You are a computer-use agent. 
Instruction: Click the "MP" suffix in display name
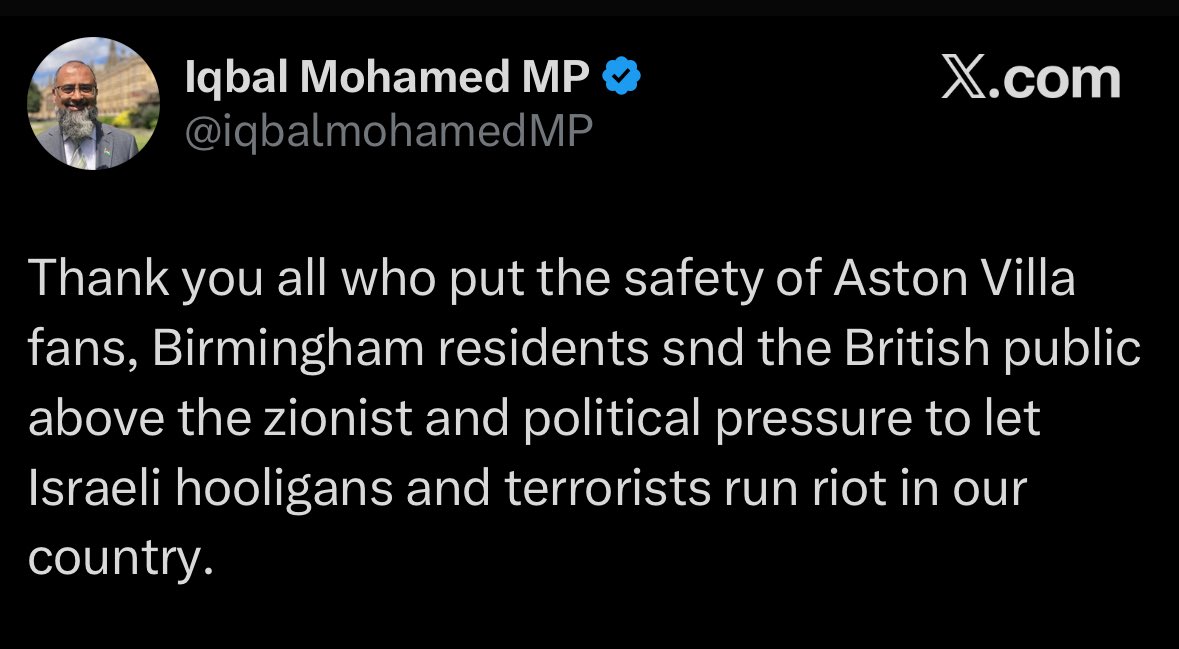pos(555,78)
